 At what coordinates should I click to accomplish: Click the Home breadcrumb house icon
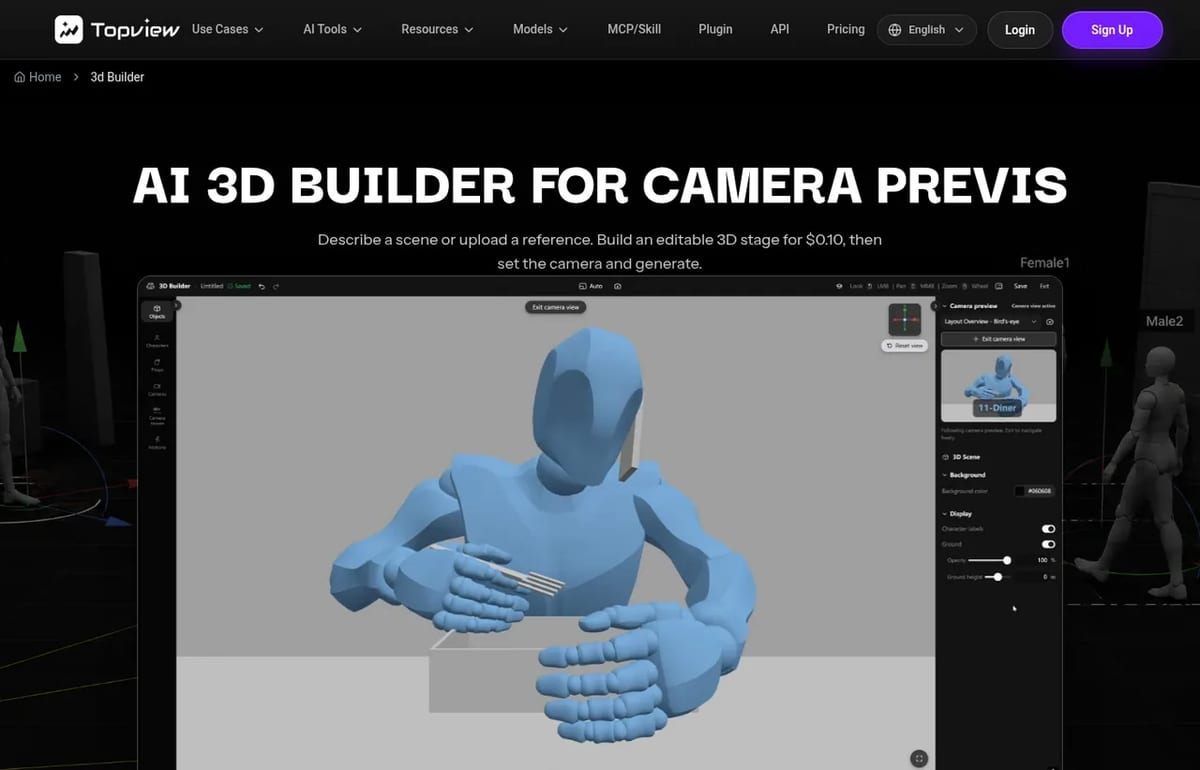click(20, 77)
